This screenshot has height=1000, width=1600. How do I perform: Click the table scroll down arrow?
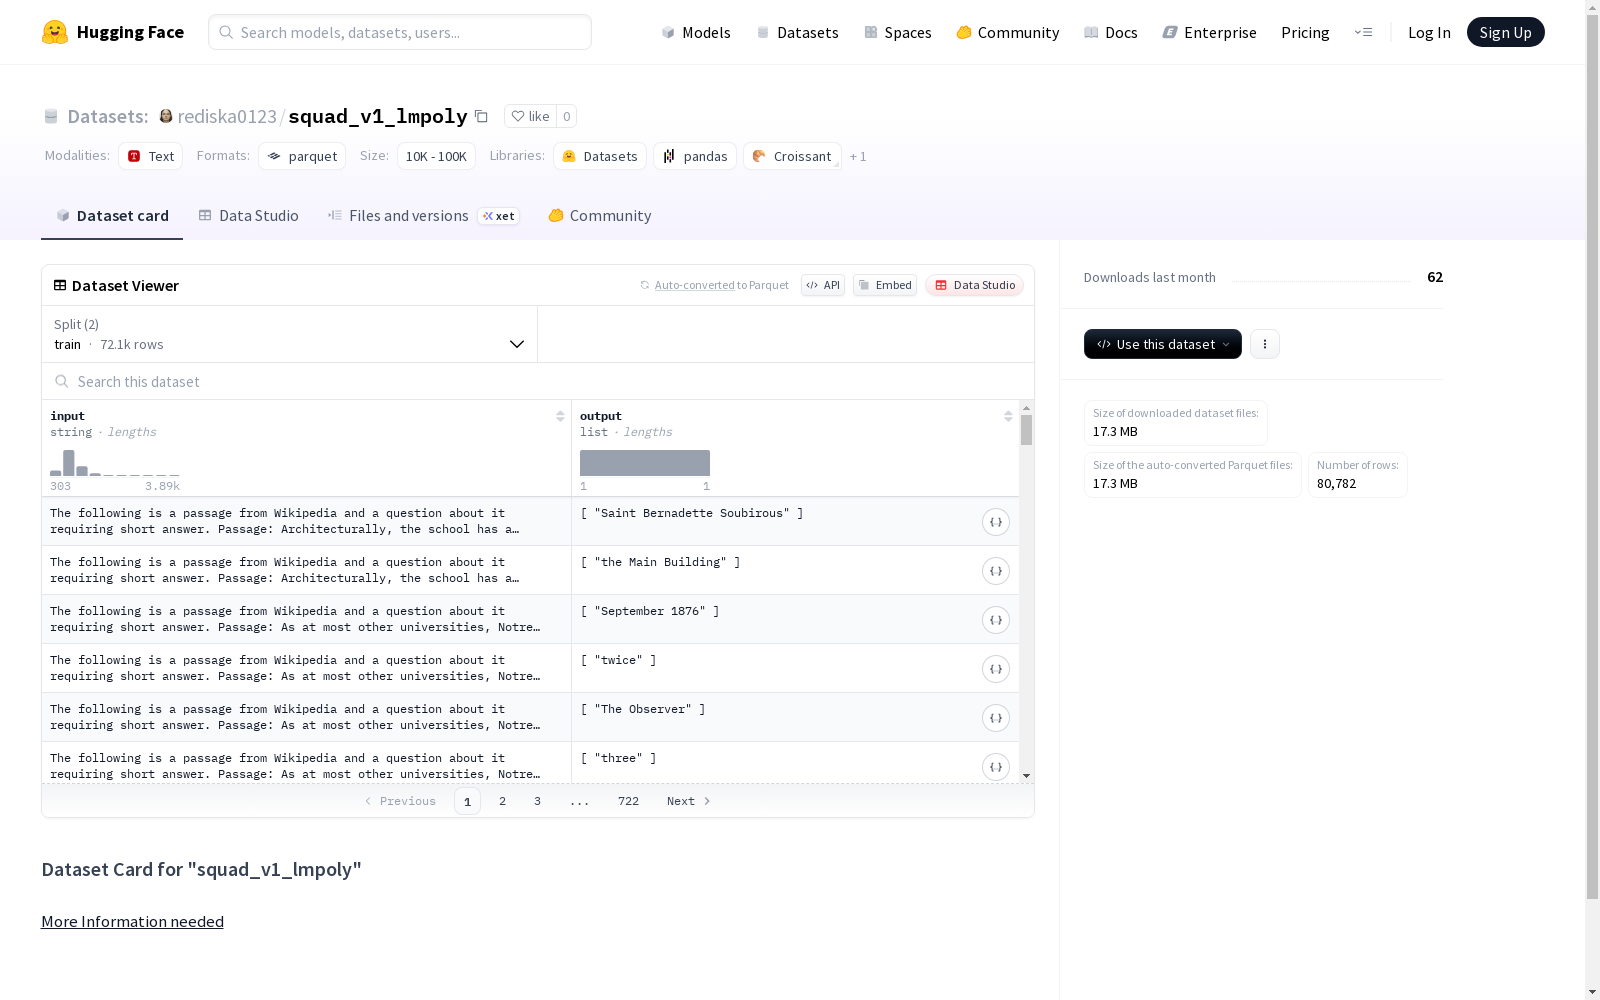click(x=1026, y=776)
